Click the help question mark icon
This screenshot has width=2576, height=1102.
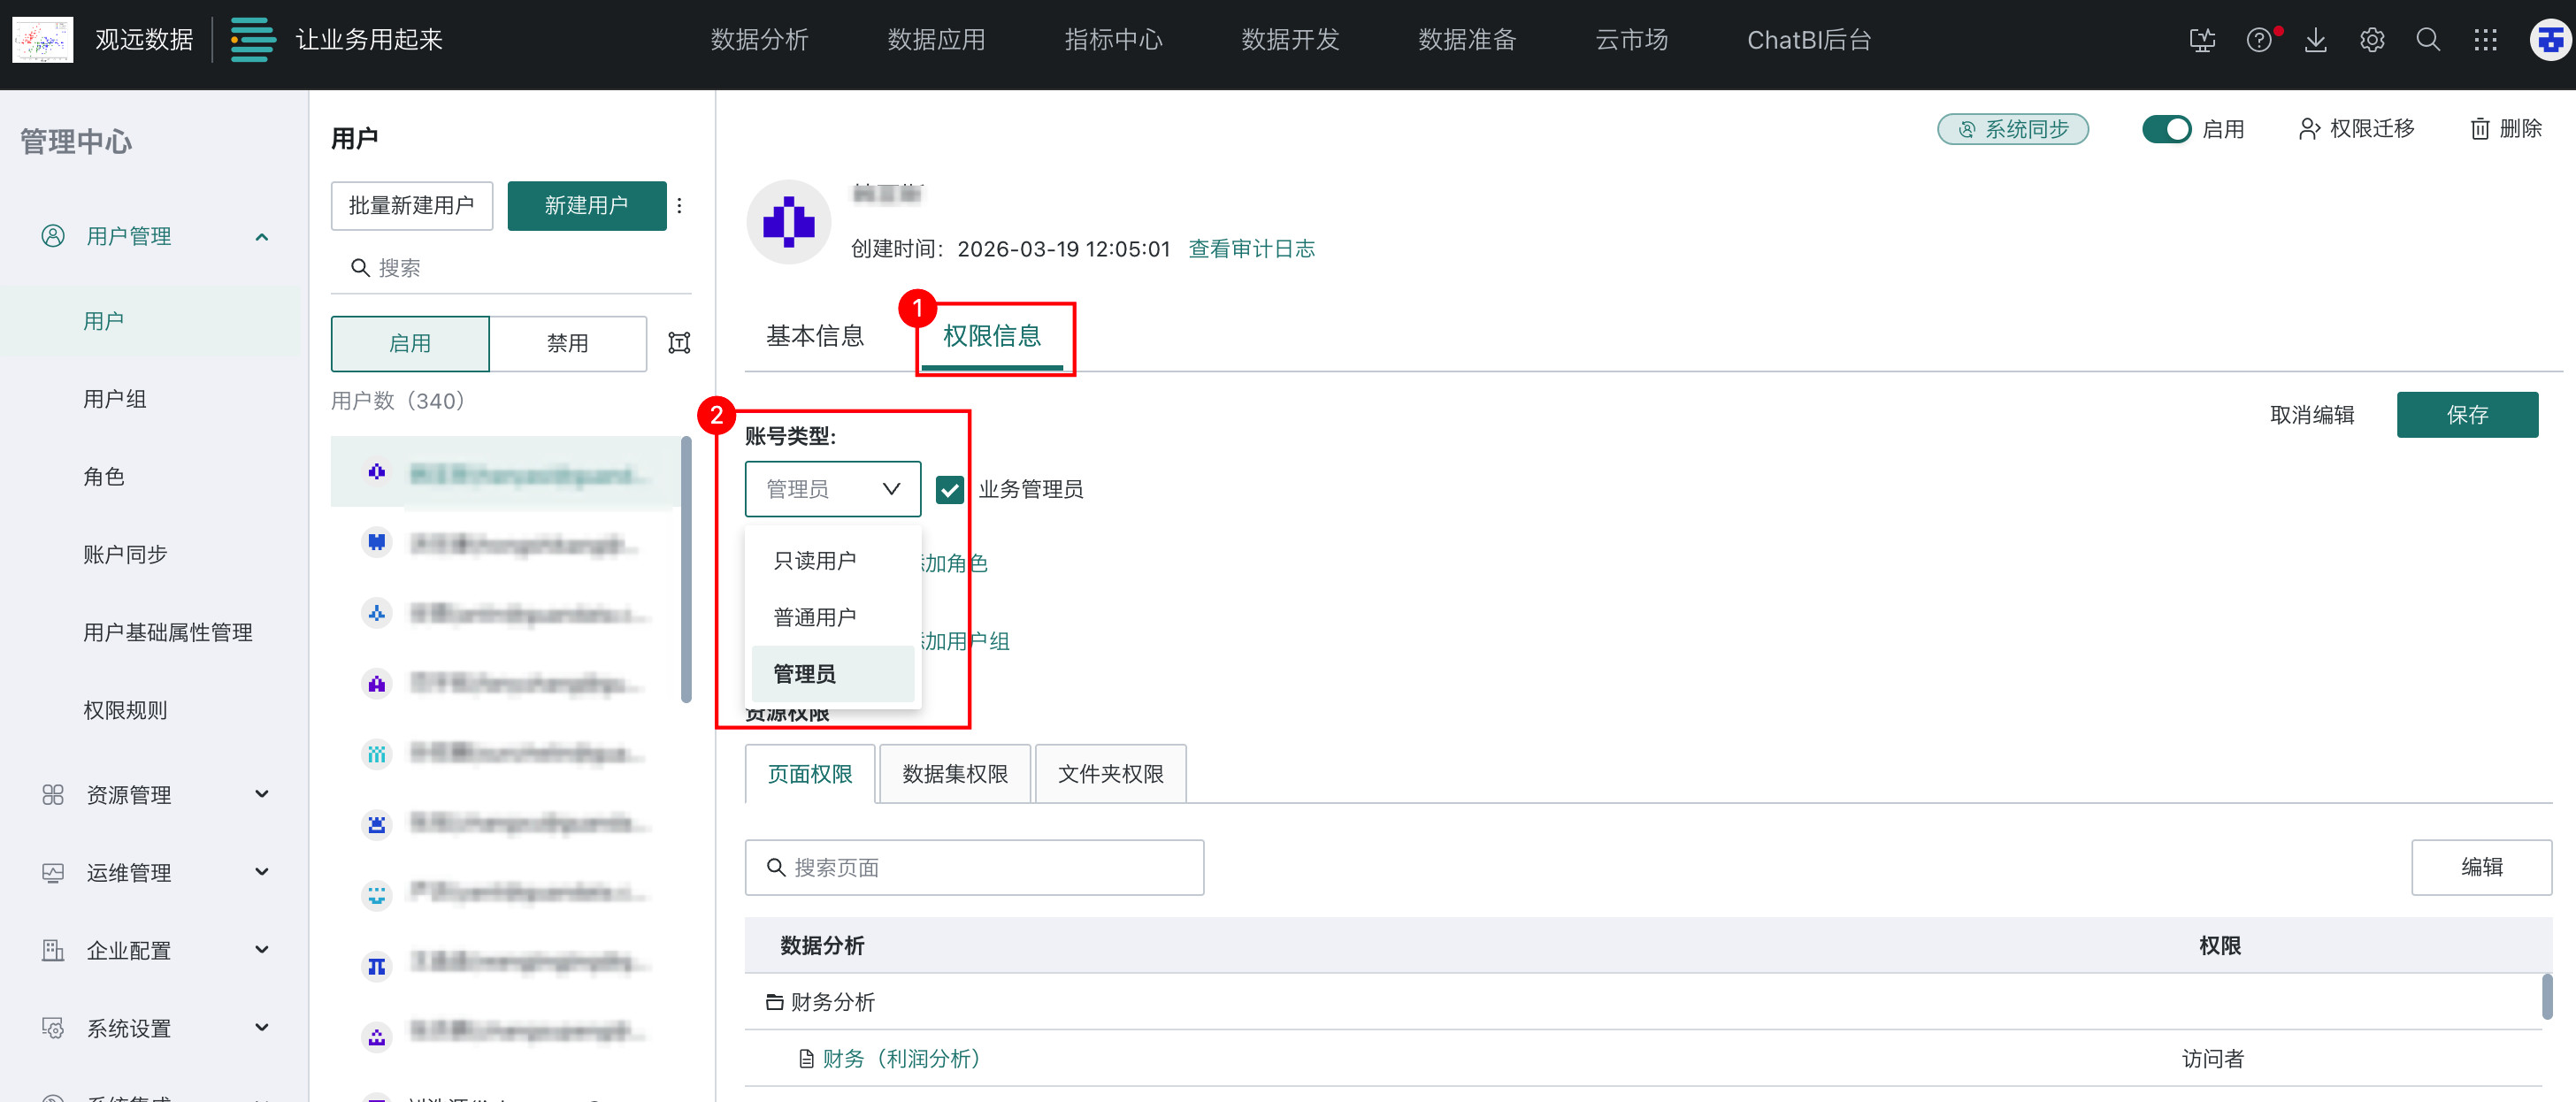point(2258,40)
